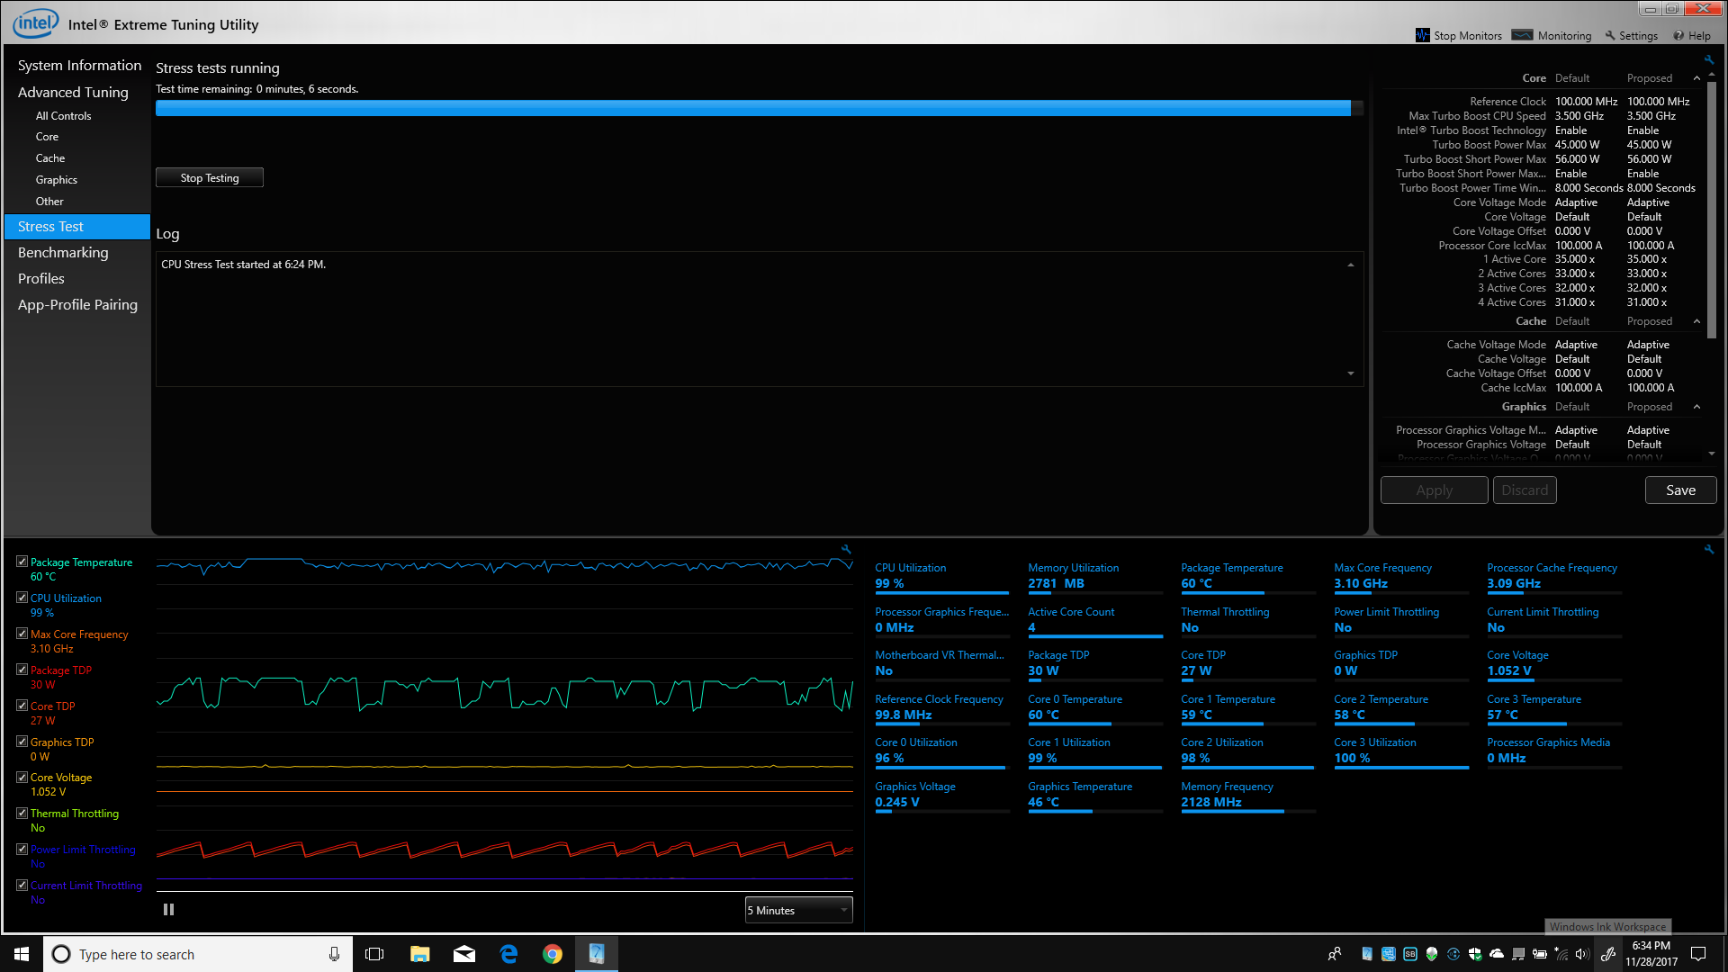The width and height of the screenshot is (1728, 972).
Task: Click the Discard button
Action: pos(1524,490)
